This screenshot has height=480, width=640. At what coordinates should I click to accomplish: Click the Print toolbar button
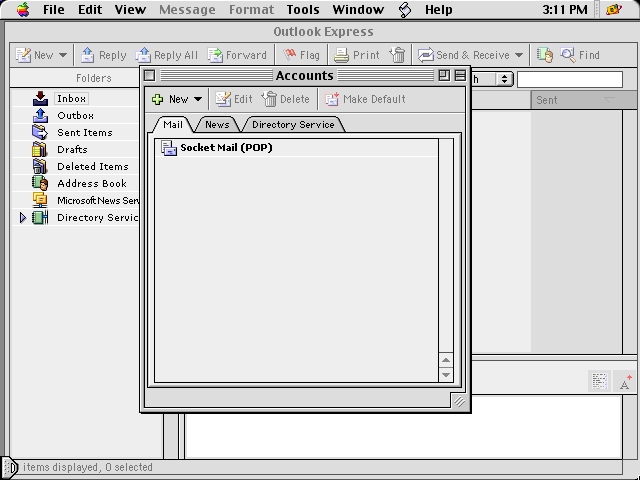click(356, 55)
